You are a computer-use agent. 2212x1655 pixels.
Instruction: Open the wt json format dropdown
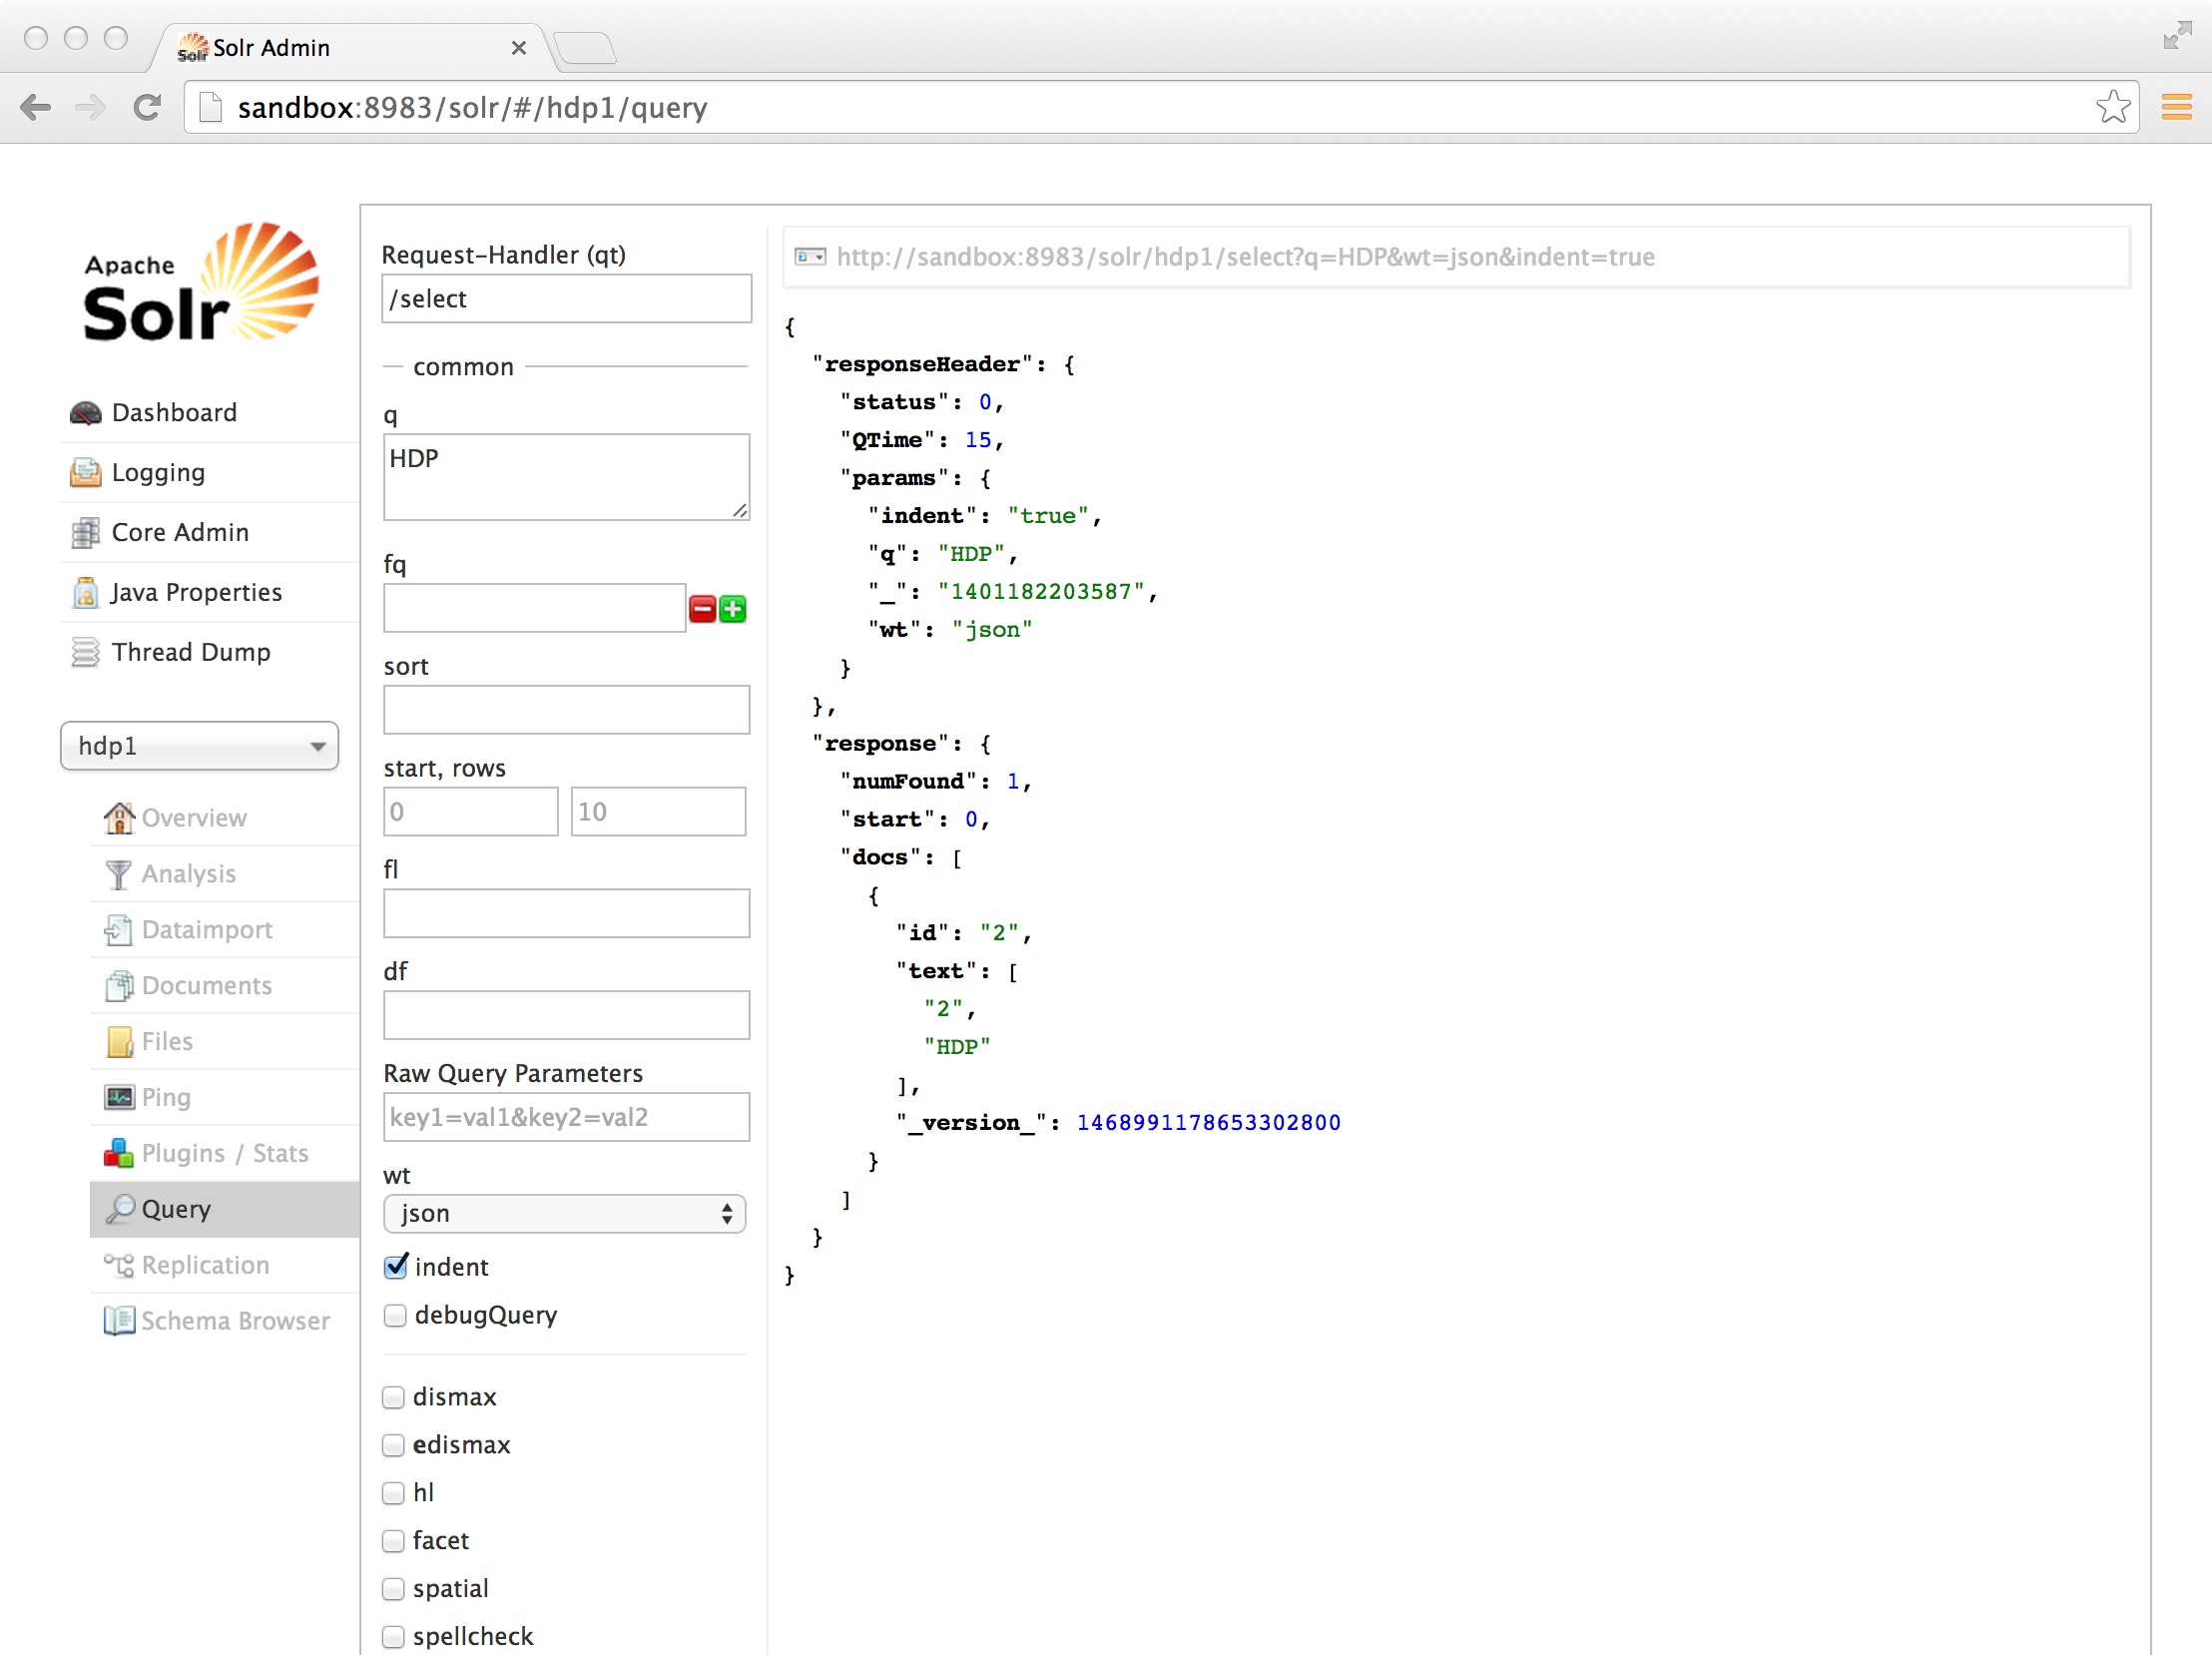(564, 1213)
